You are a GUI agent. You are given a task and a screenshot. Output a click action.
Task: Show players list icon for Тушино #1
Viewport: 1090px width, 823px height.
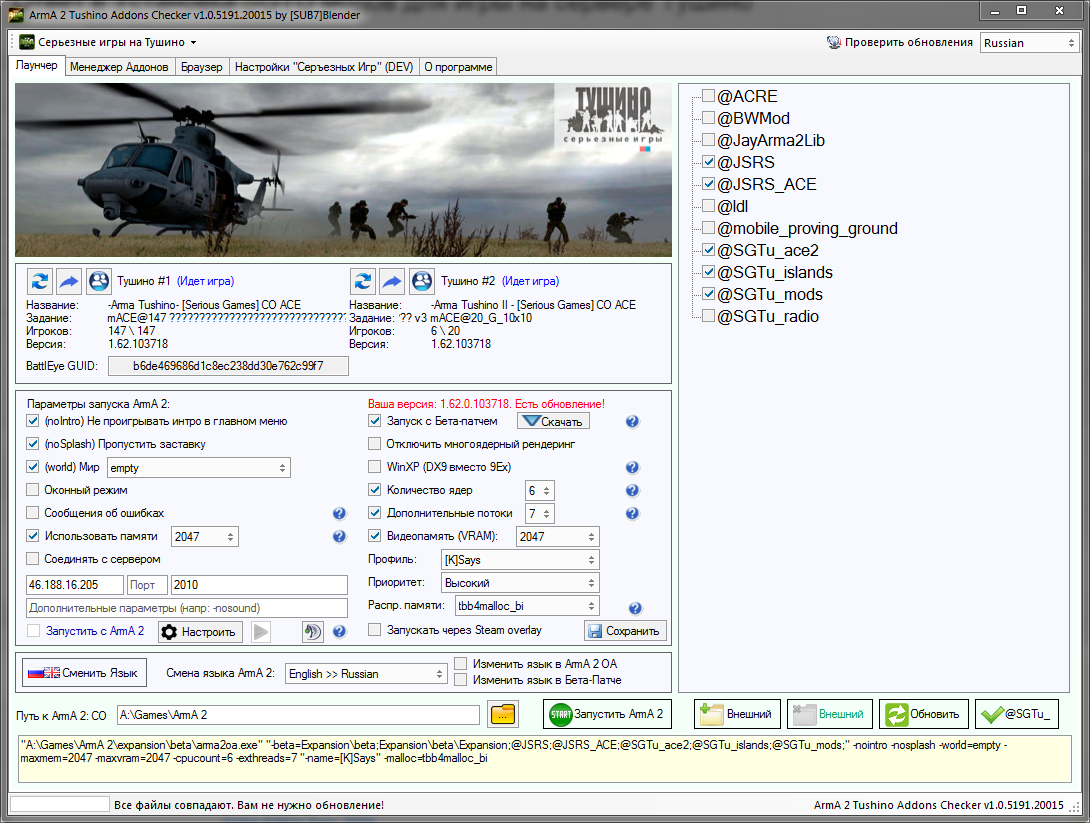coord(99,281)
